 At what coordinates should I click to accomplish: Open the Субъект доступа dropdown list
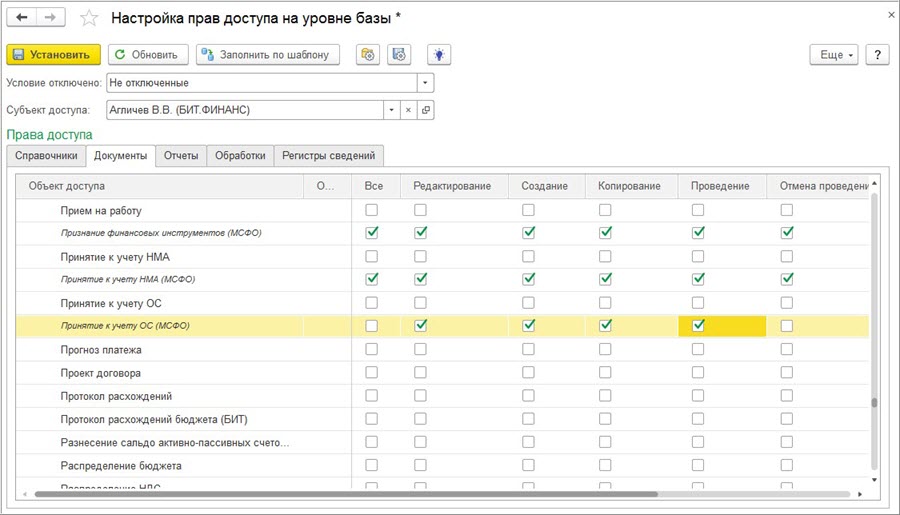(x=391, y=110)
